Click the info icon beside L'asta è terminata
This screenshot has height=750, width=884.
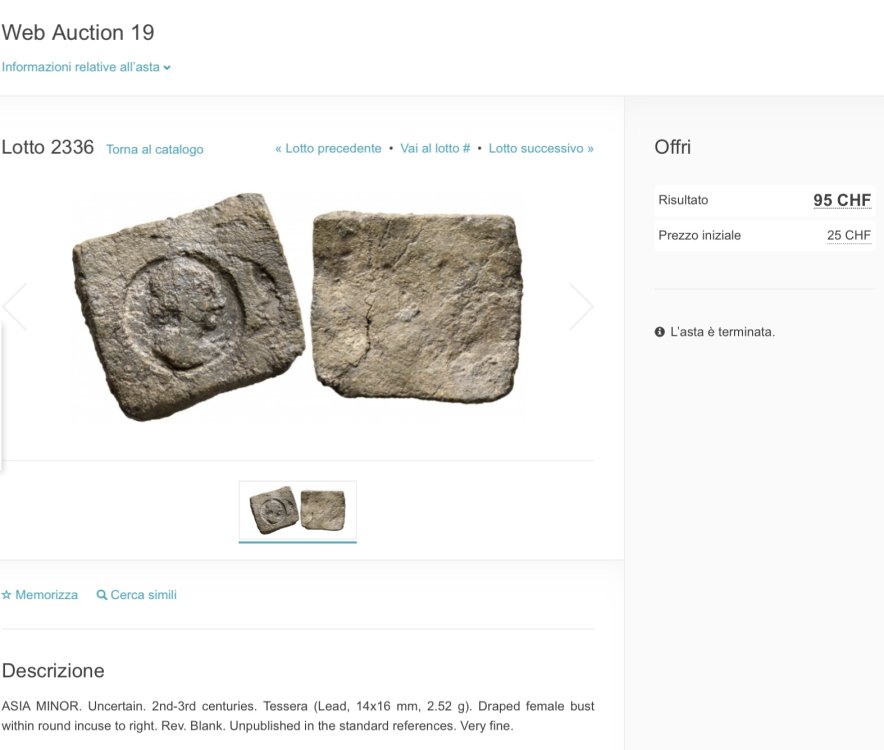pos(660,332)
